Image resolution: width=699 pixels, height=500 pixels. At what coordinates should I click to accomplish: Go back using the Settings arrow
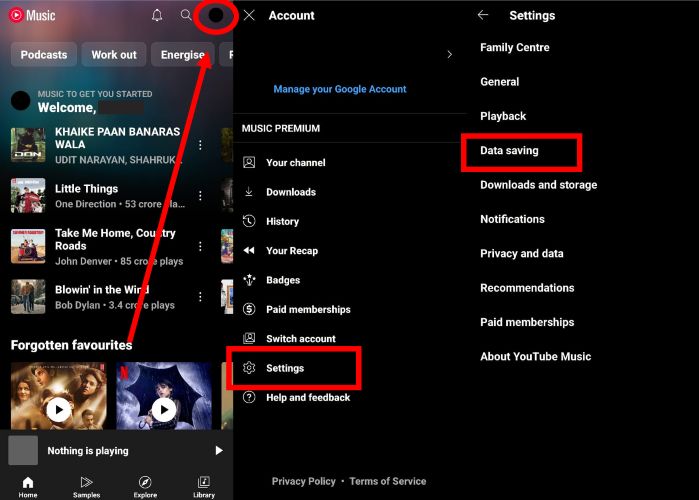[483, 16]
